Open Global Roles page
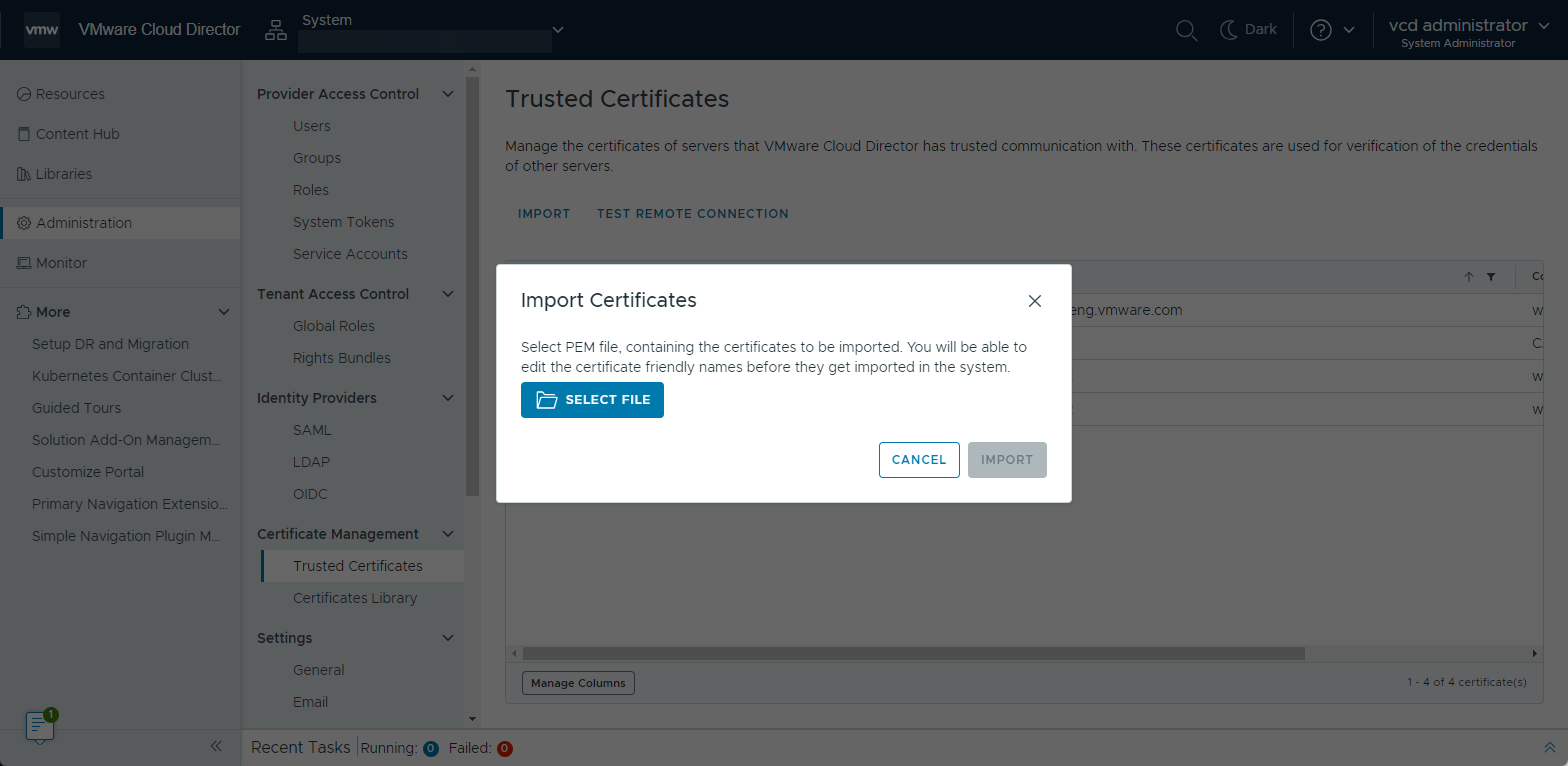Viewport: 1568px width, 766px height. (334, 326)
